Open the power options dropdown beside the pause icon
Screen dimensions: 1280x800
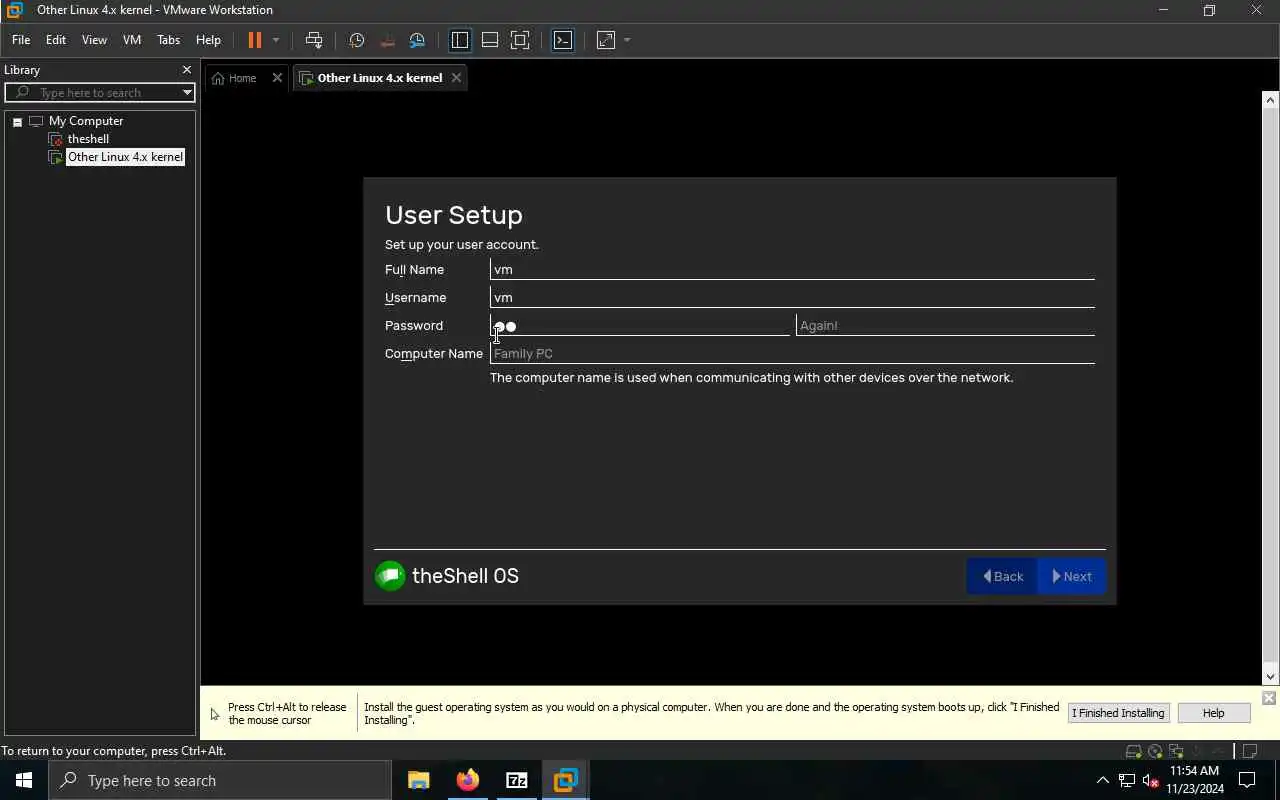(x=276, y=40)
